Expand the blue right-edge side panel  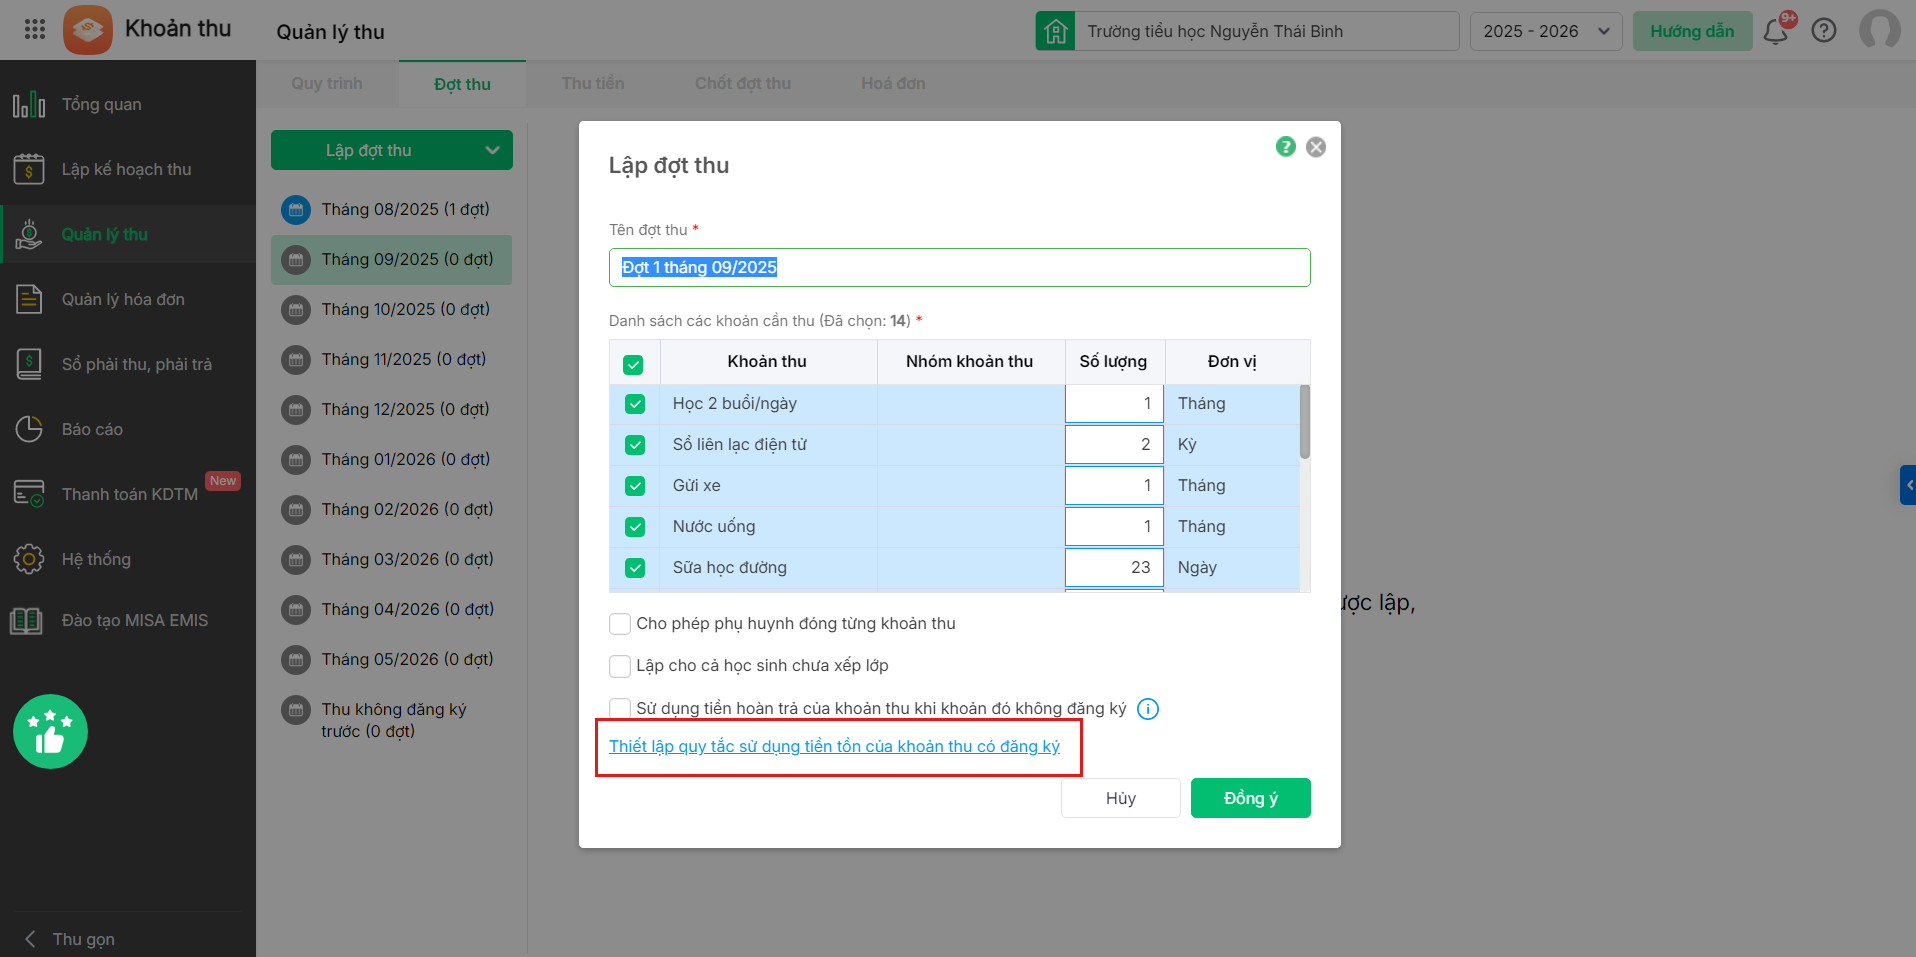click(1908, 485)
